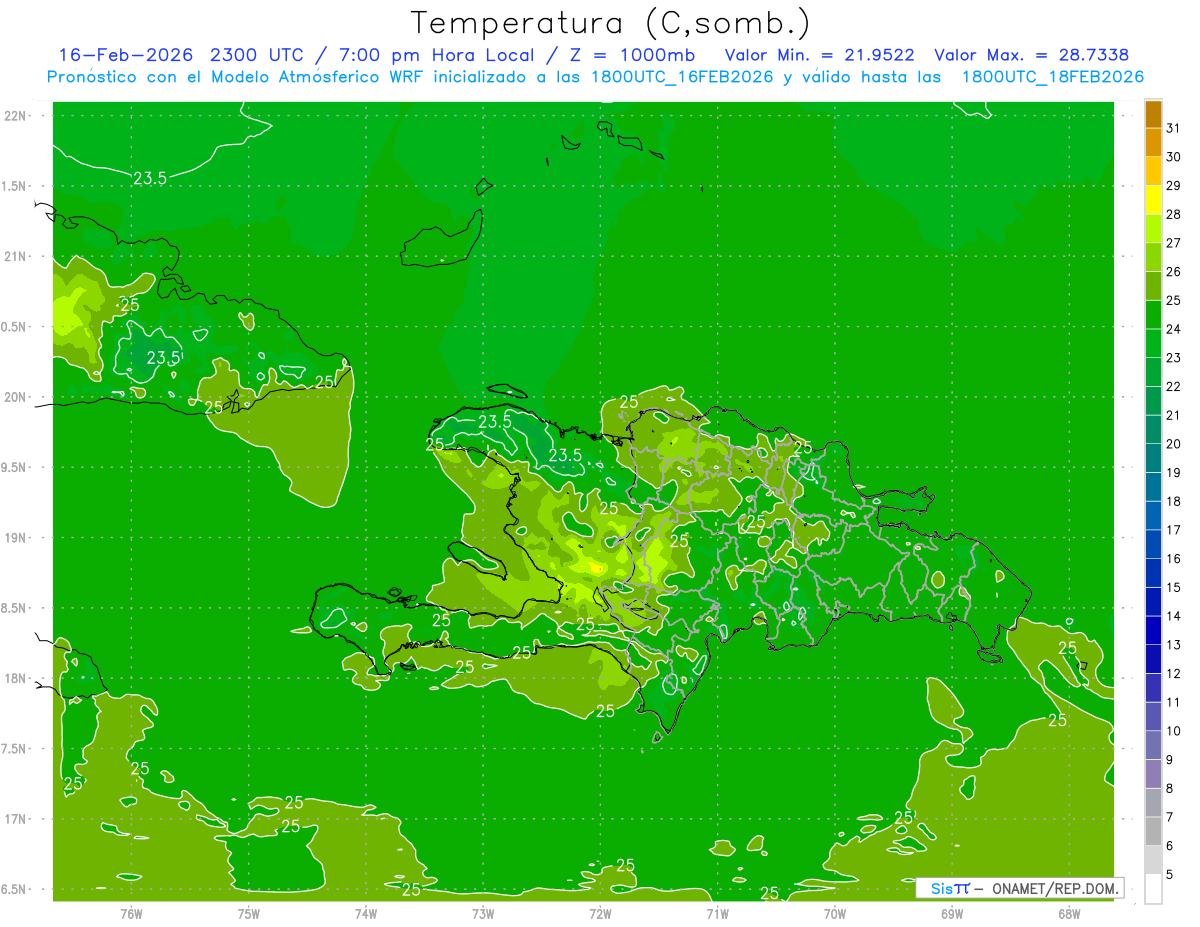Click "Pronóstico con el Modelo Atmósferico WRF" text

237,77
